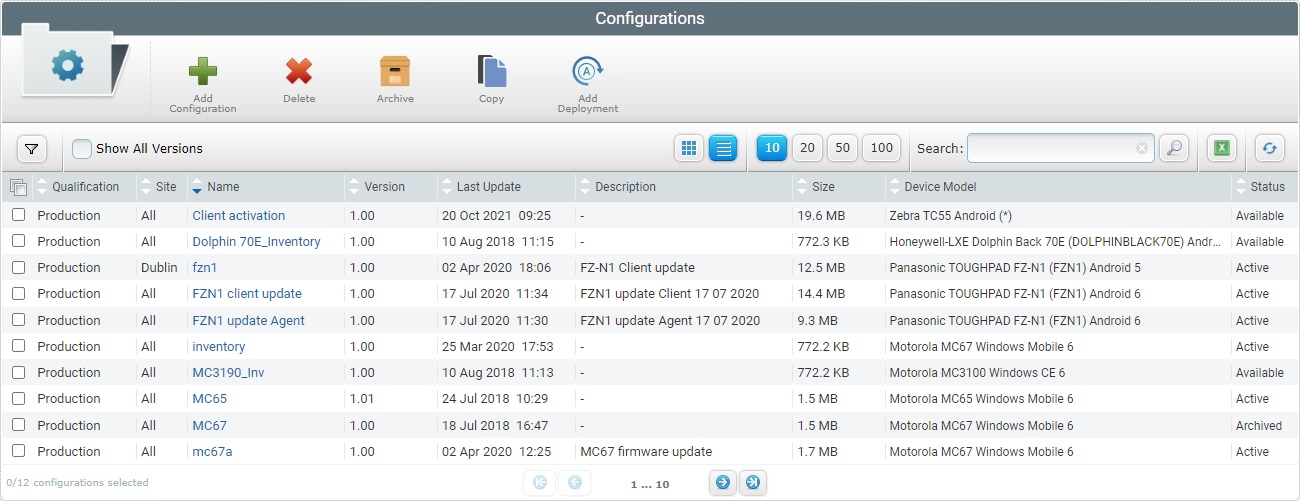Image resolution: width=1300 pixels, height=501 pixels.
Task: Open the inventory configuration link
Action: 218,346
